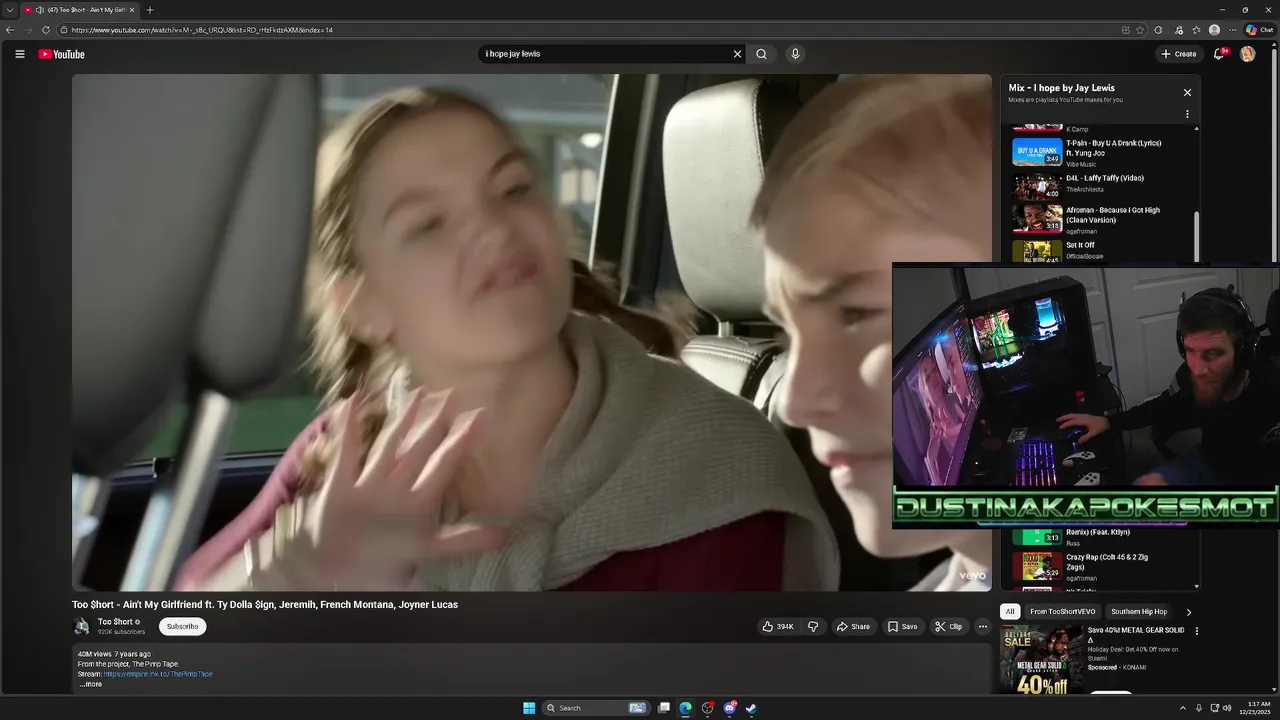Open Microsoft Edge from taskbar
The height and width of the screenshot is (720, 1280).
tap(685, 708)
